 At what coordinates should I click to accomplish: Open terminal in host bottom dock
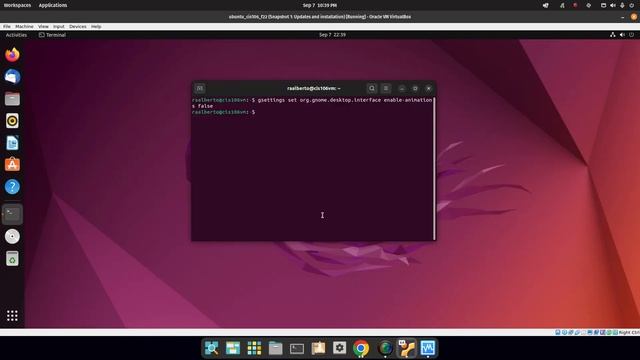pyautogui.click(x=297, y=348)
